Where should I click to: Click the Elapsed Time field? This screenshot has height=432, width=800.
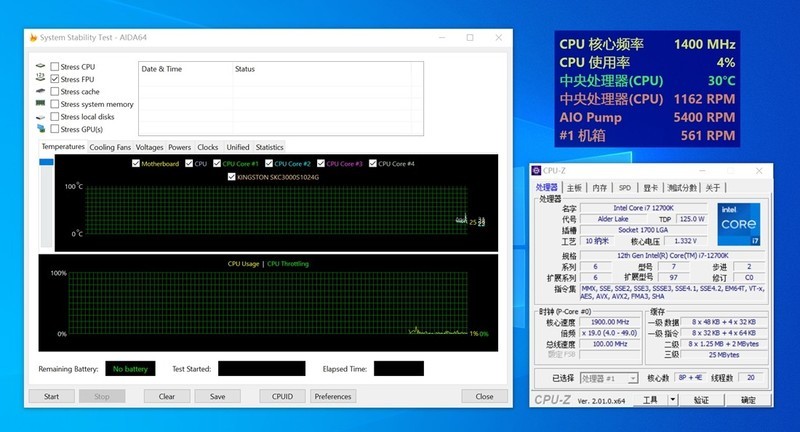(x=398, y=368)
